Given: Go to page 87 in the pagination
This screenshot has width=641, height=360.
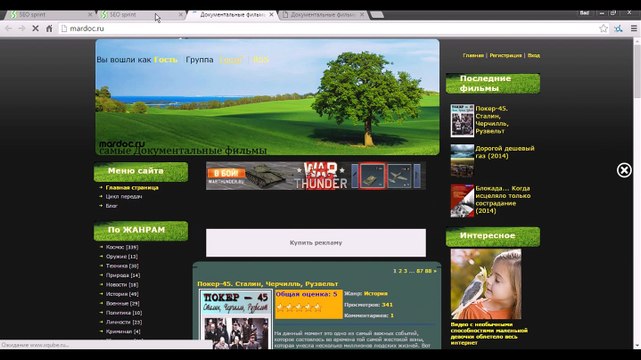Looking at the screenshot, I should 420,271.
